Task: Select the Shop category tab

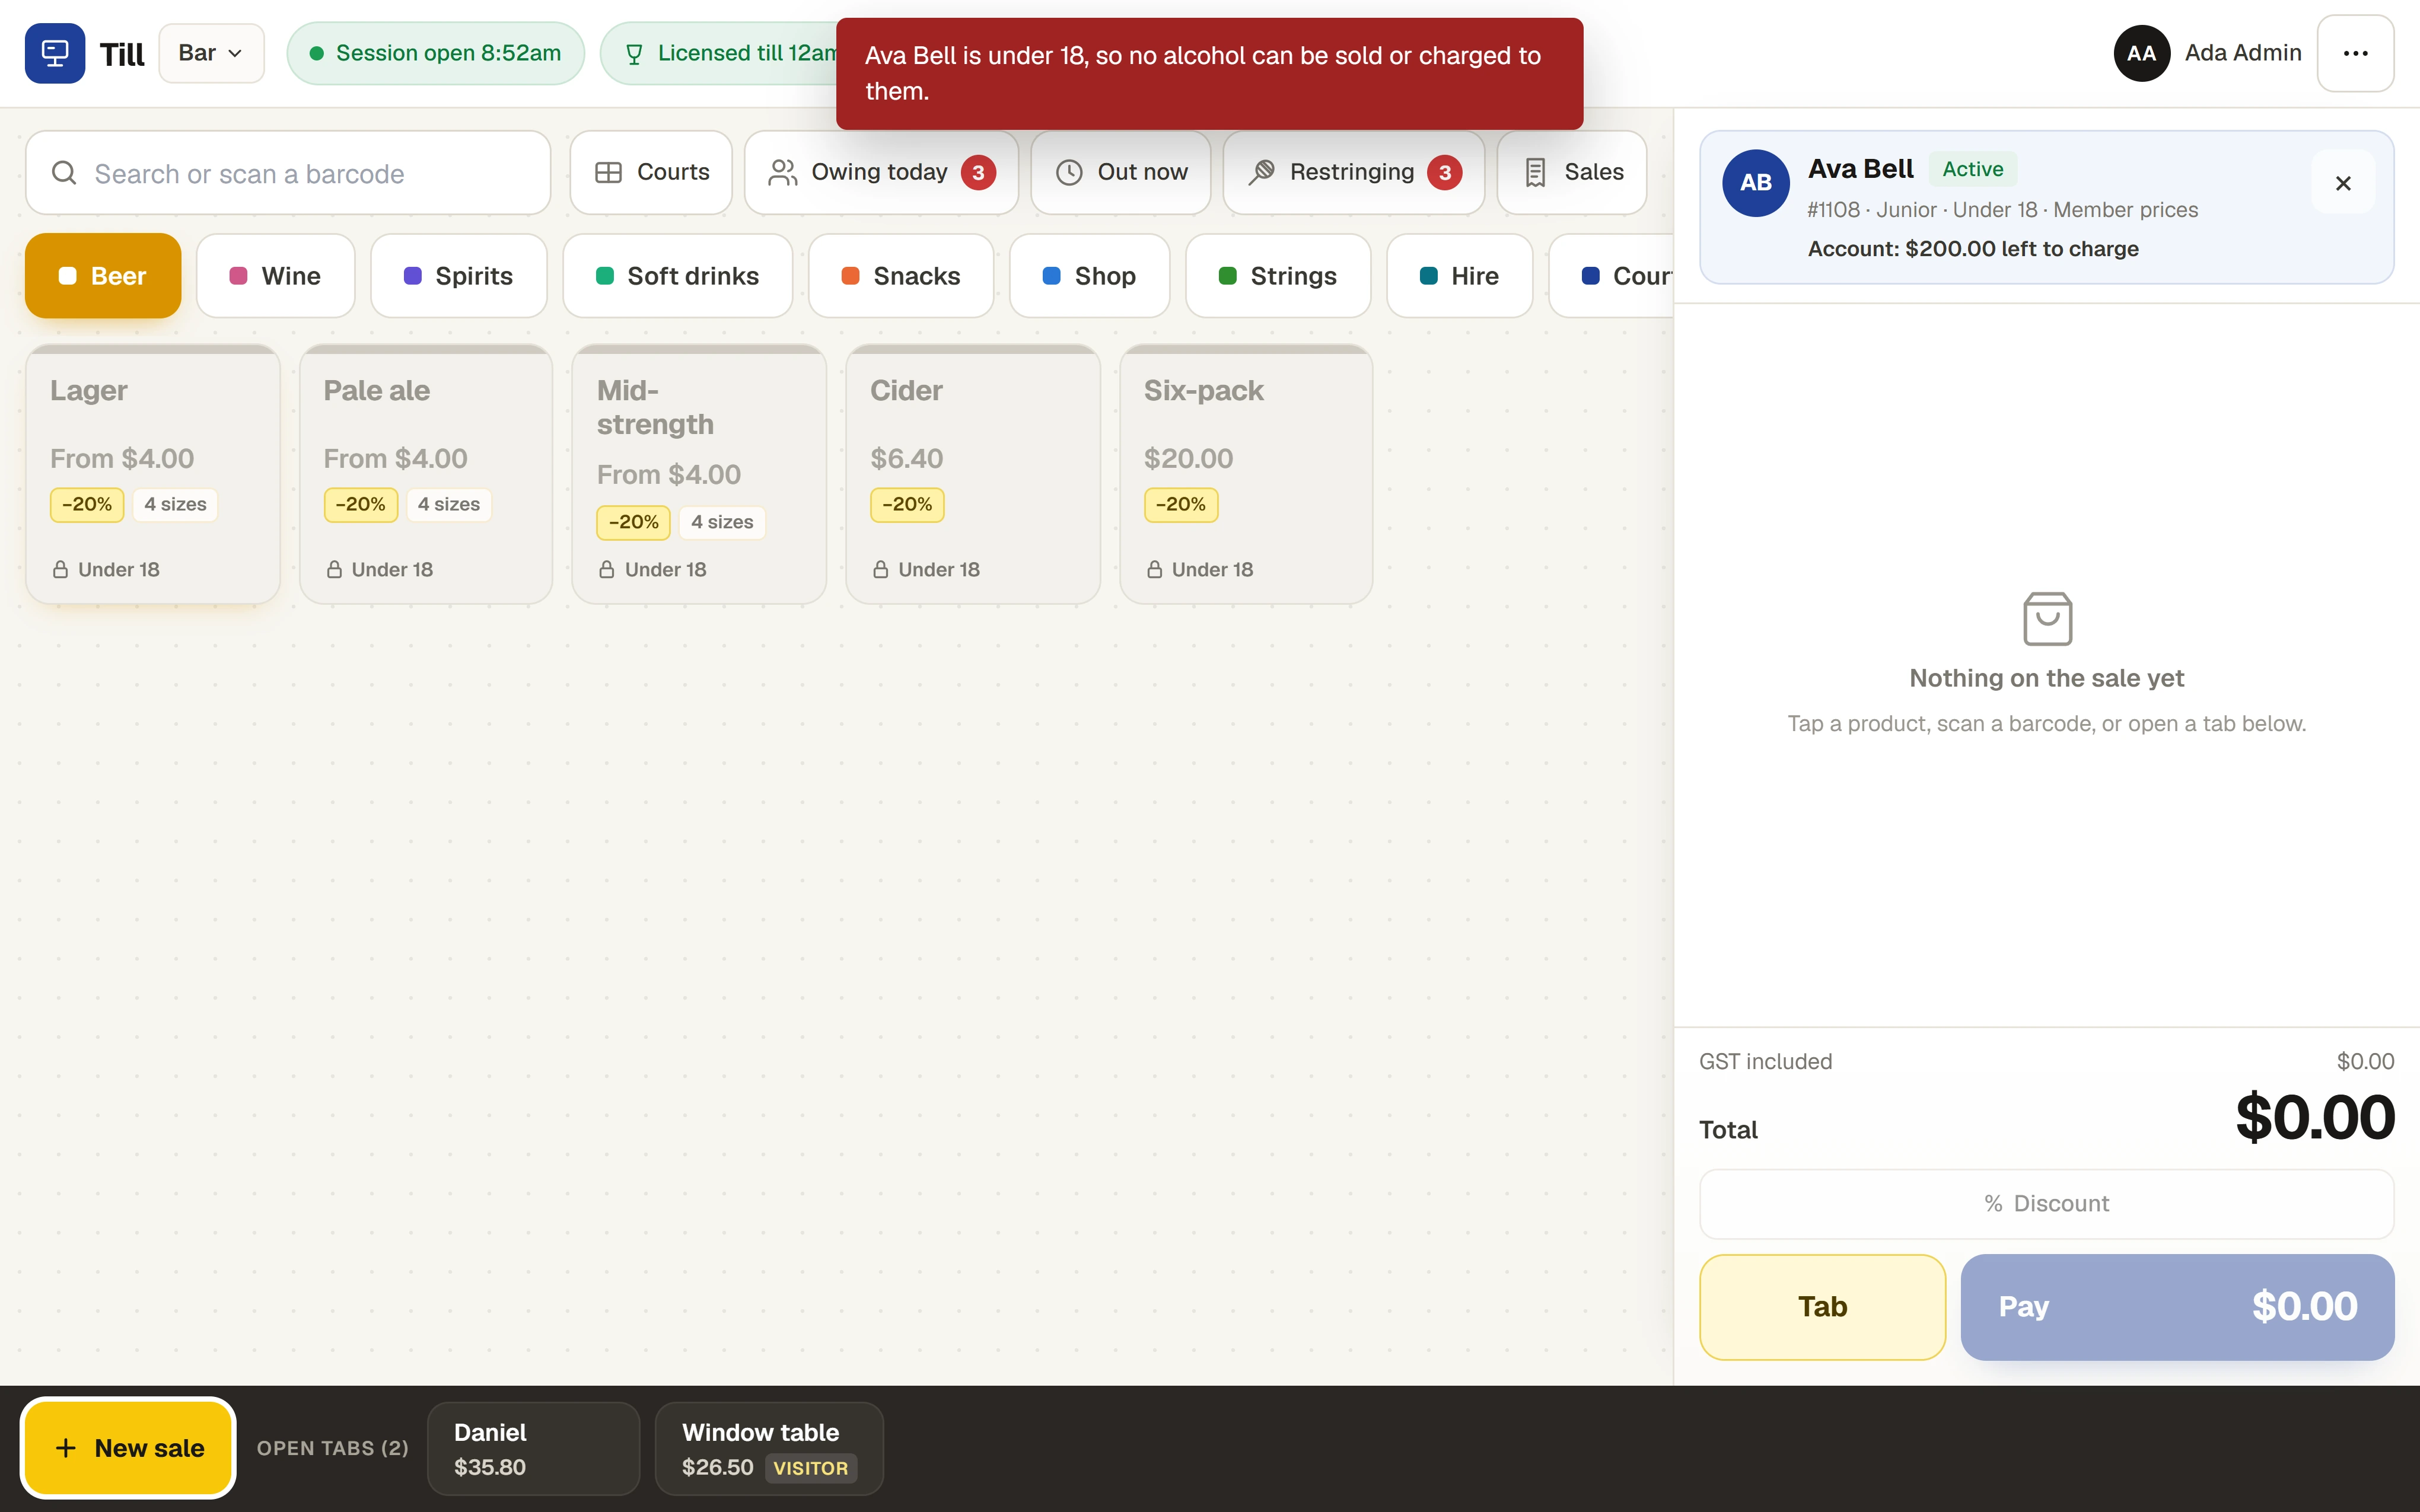Action: [x=1089, y=276]
